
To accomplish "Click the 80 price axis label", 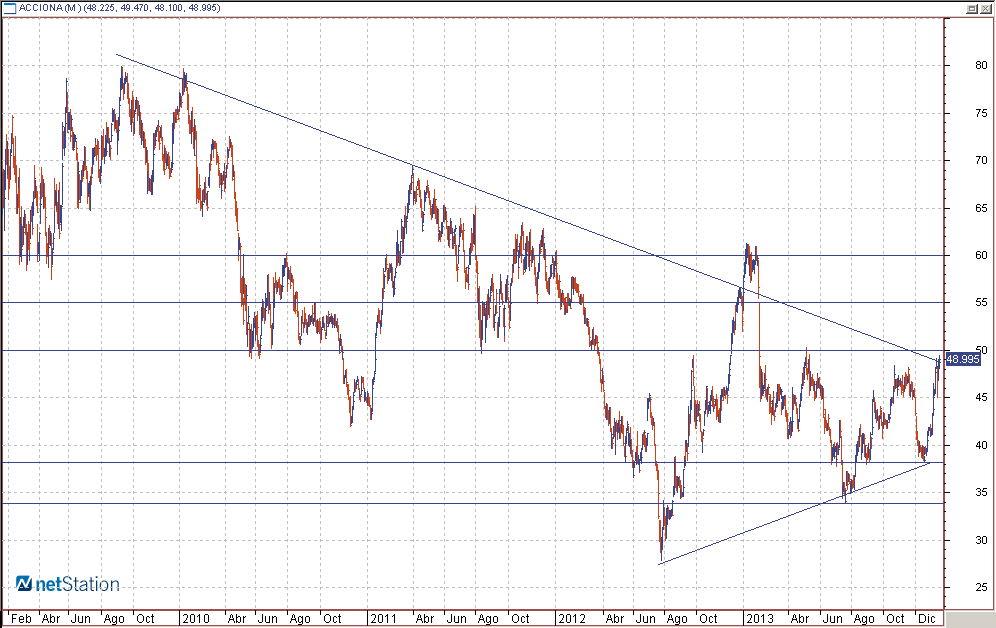I will pos(981,65).
